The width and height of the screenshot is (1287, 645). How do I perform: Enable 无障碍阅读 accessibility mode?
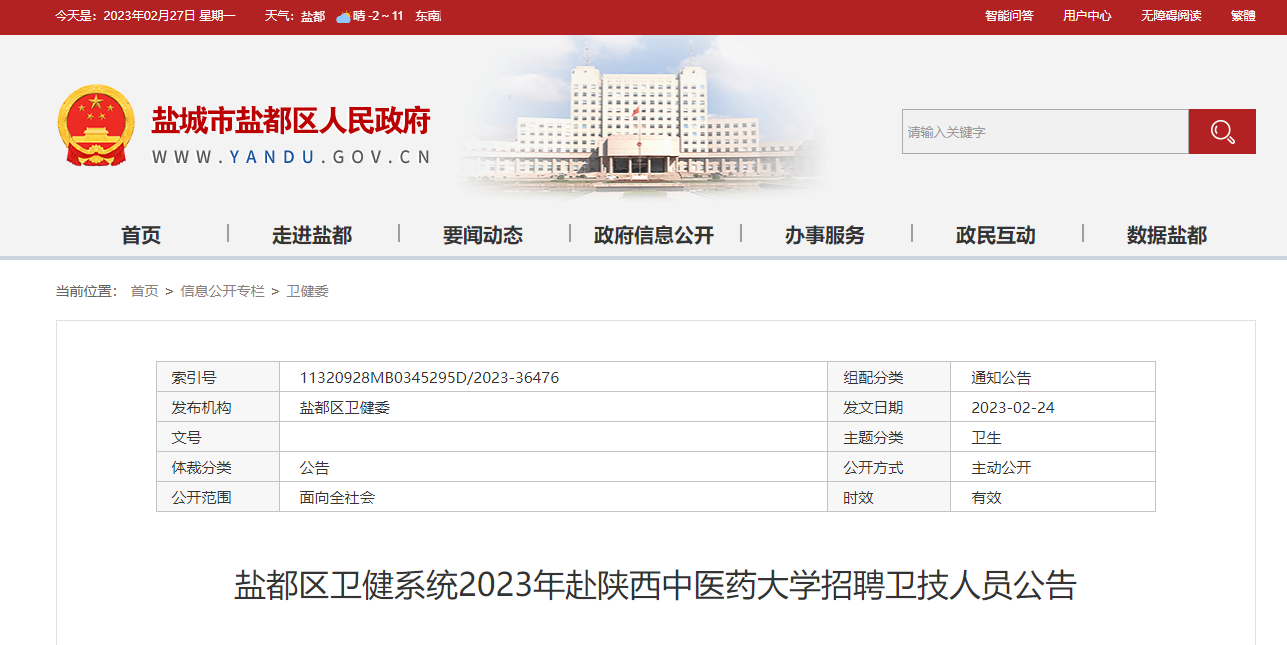click(1171, 16)
